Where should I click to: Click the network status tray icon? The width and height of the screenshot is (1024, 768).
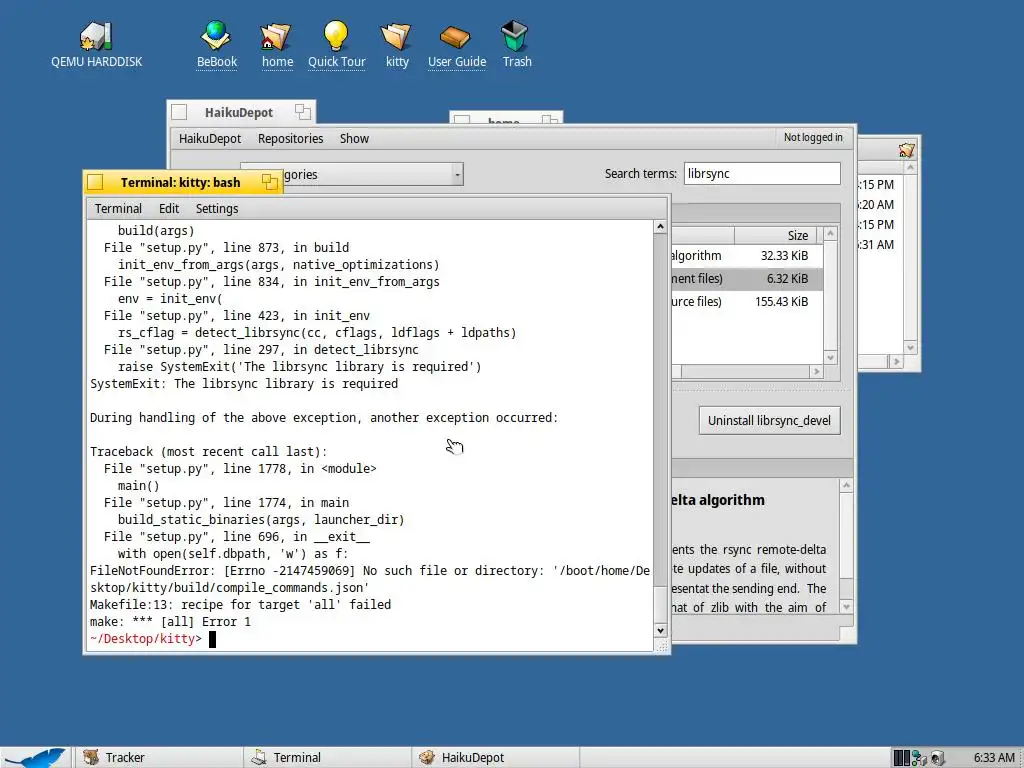coord(920,758)
